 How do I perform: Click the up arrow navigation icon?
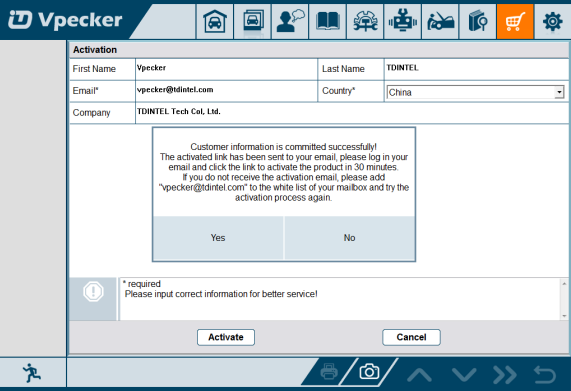[x=420, y=374]
